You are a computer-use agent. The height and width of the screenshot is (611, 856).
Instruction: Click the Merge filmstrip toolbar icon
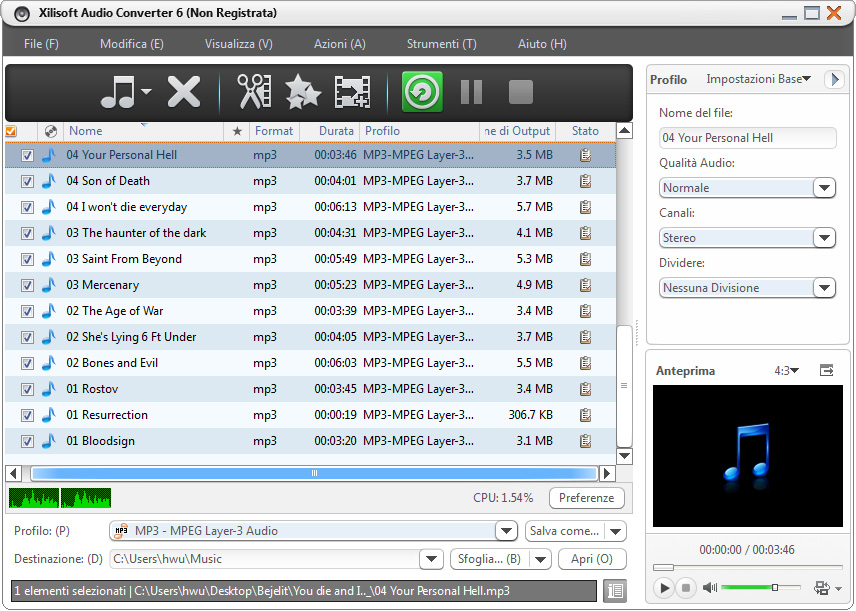(x=352, y=92)
